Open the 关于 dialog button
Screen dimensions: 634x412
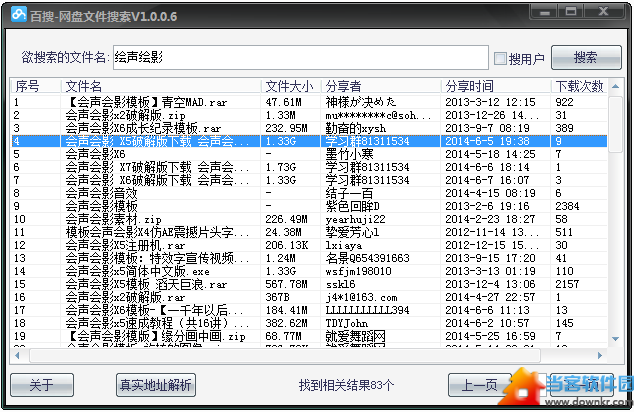(x=42, y=385)
